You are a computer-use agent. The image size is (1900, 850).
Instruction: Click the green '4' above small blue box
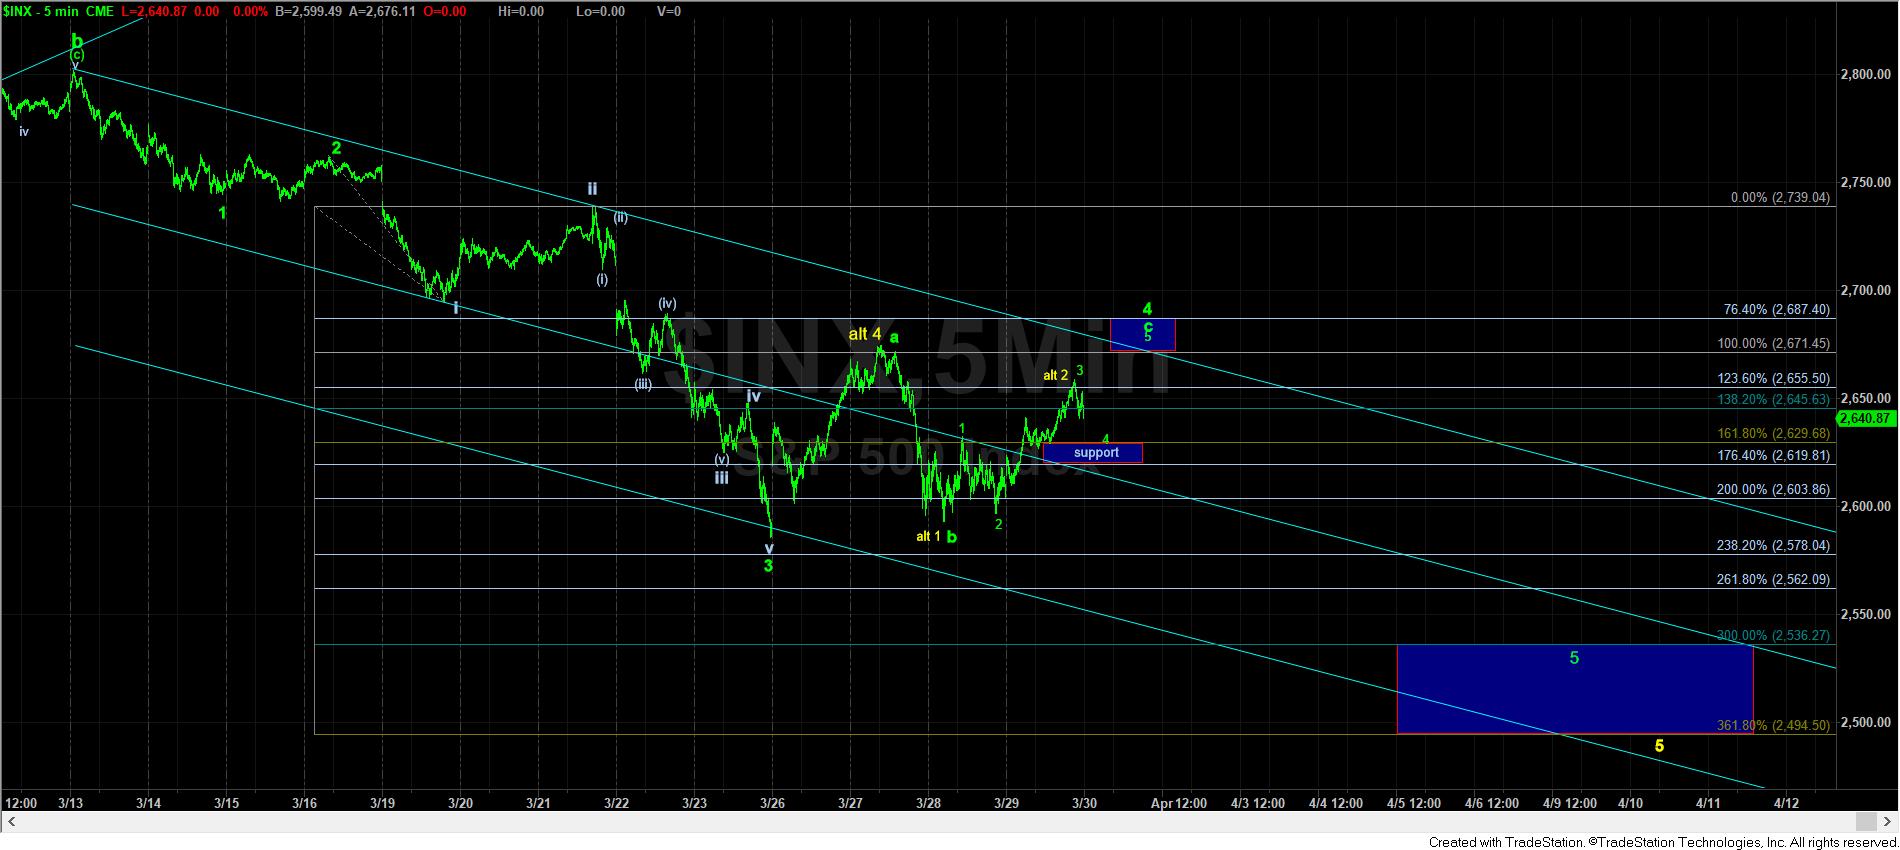pyautogui.click(x=1149, y=309)
